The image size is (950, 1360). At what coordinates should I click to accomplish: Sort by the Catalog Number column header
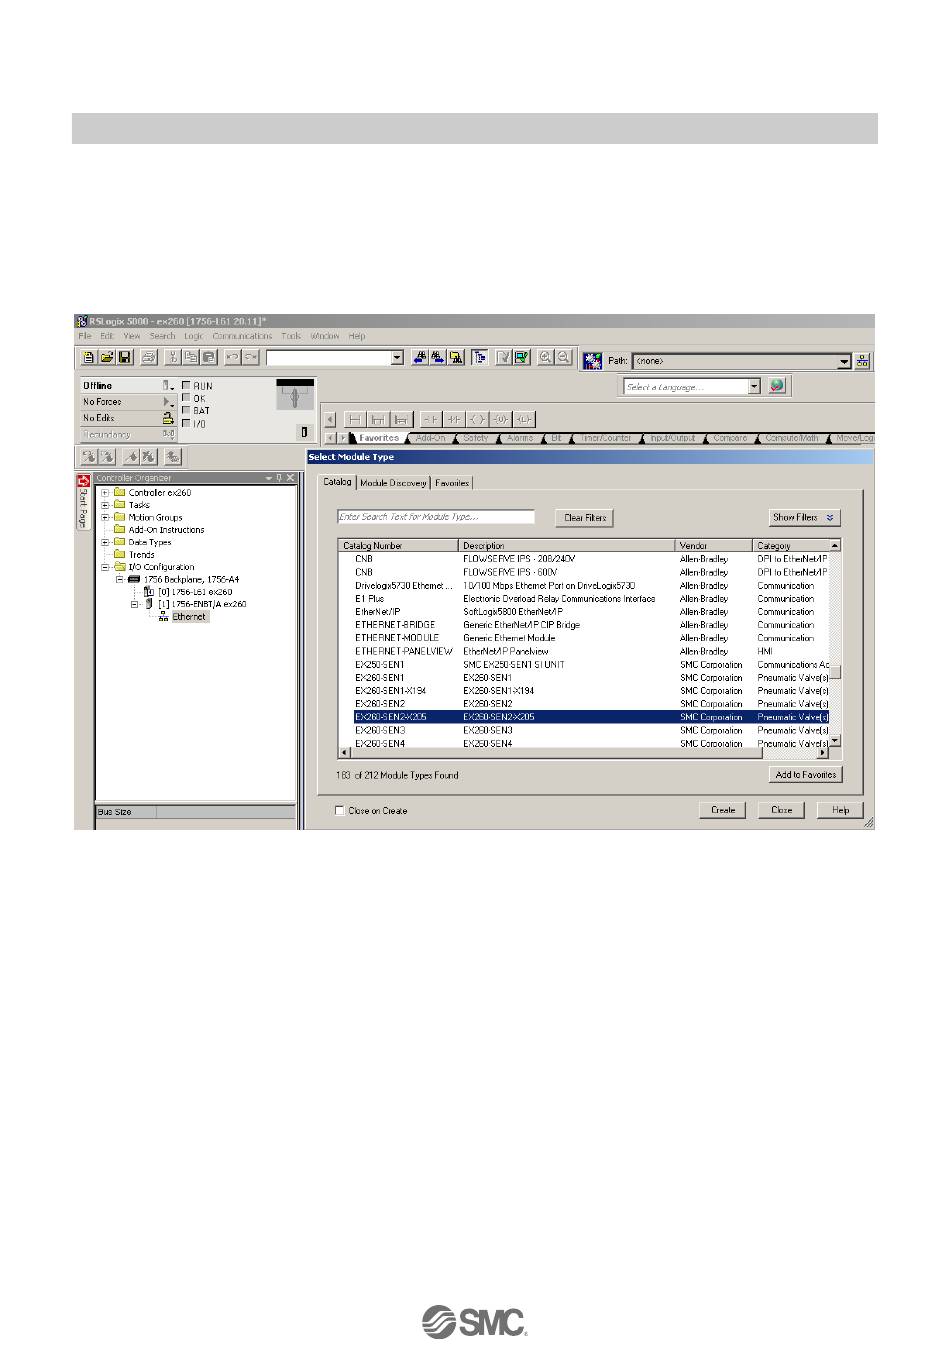point(398,546)
